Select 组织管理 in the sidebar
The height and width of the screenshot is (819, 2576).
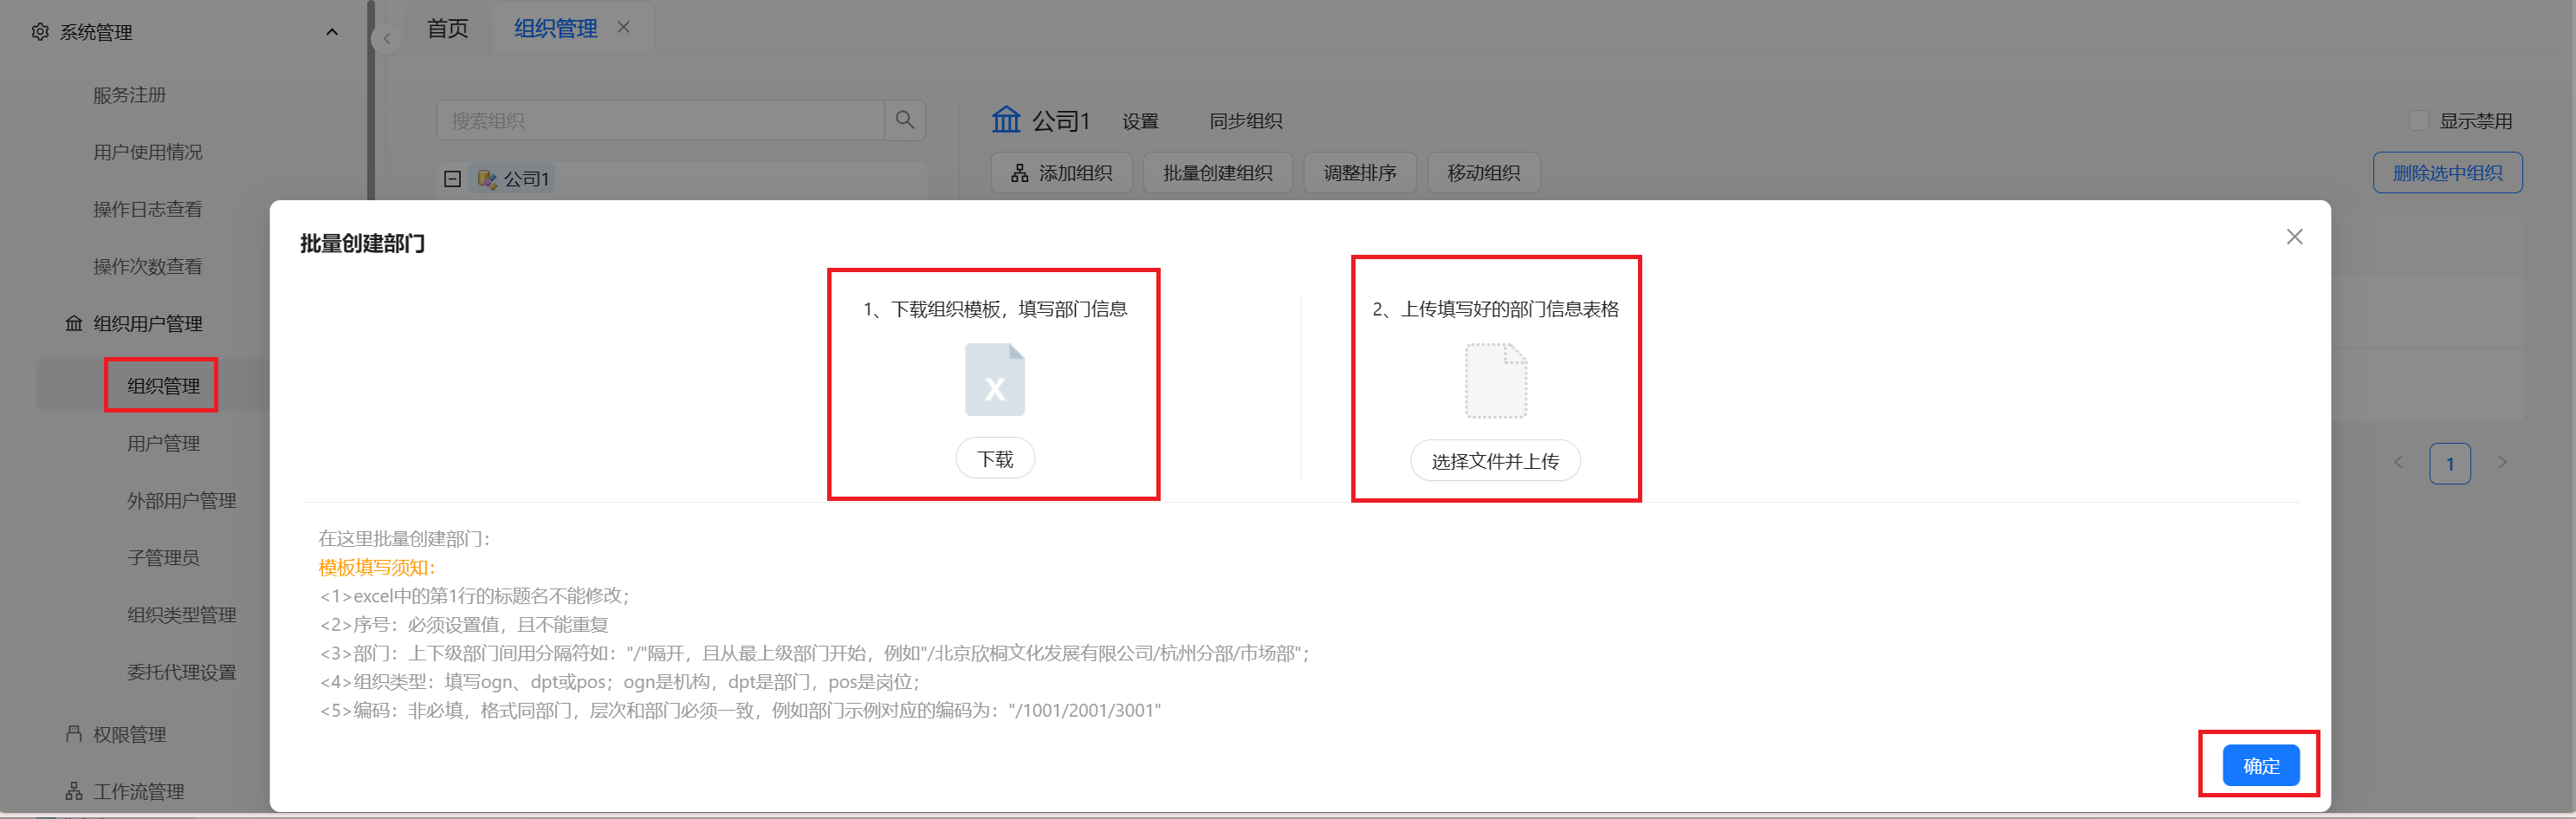click(x=163, y=386)
